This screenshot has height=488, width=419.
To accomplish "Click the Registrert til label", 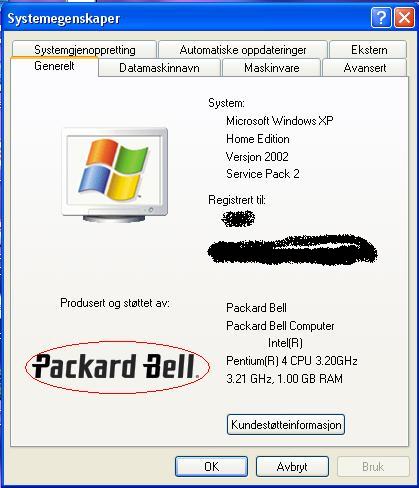I will coord(237,200).
